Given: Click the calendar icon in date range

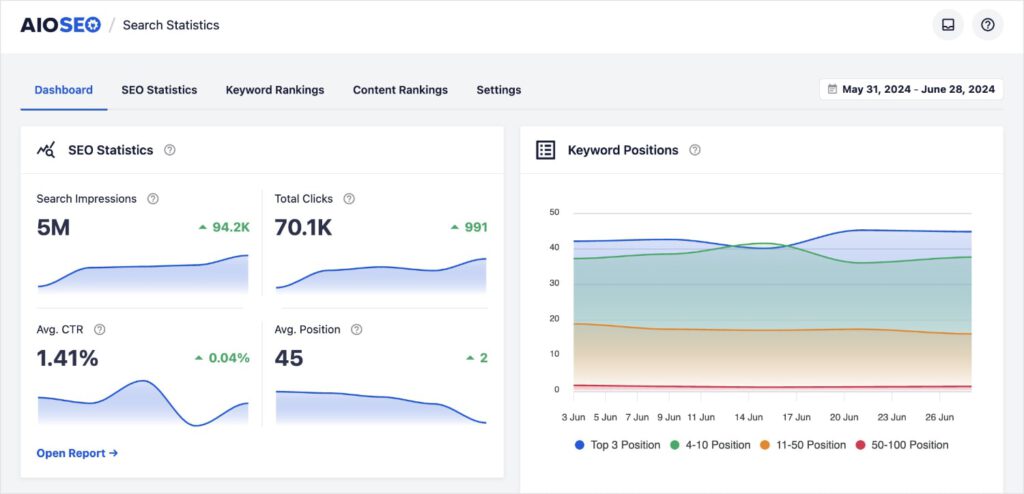Looking at the screenshot, I should 832,90.
